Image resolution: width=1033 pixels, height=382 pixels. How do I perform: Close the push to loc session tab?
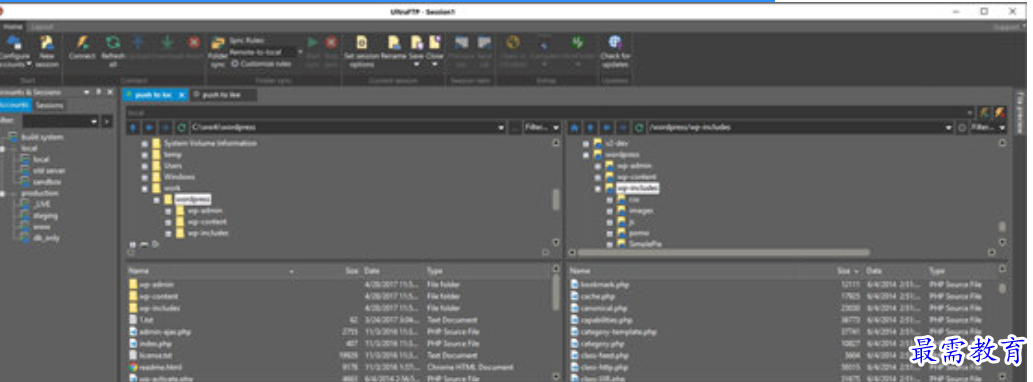[182, 95]
